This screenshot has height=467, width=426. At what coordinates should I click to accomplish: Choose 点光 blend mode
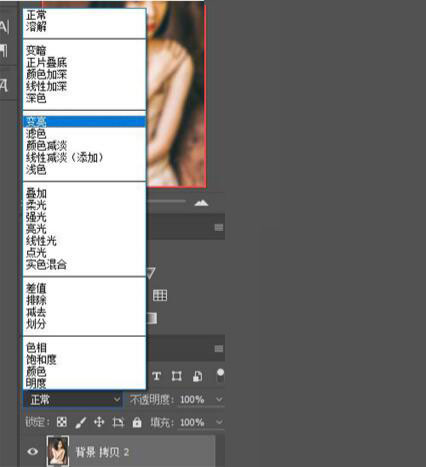pyautogui.click(x=84, y=253)
